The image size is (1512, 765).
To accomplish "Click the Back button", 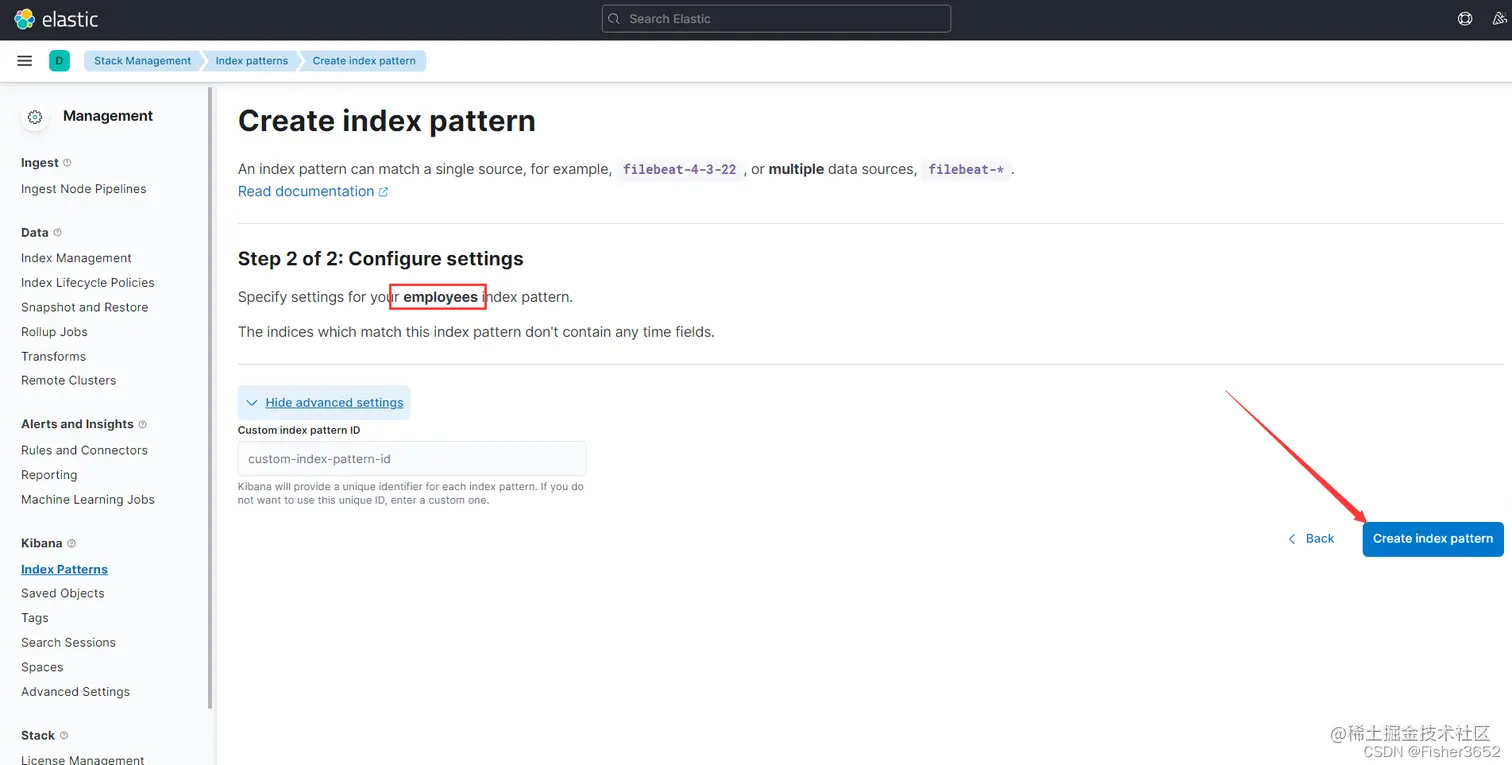I will pos(1311,538).
